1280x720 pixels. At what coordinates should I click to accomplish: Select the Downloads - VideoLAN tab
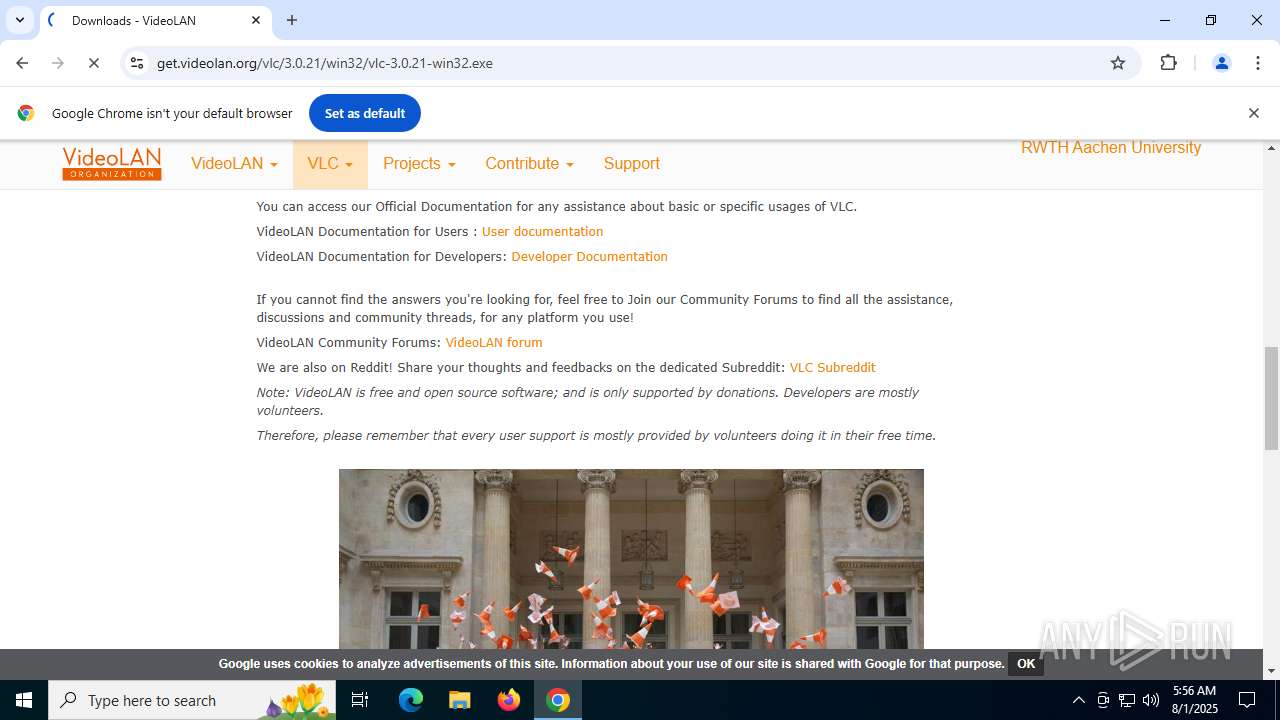(x=156, y=20)
